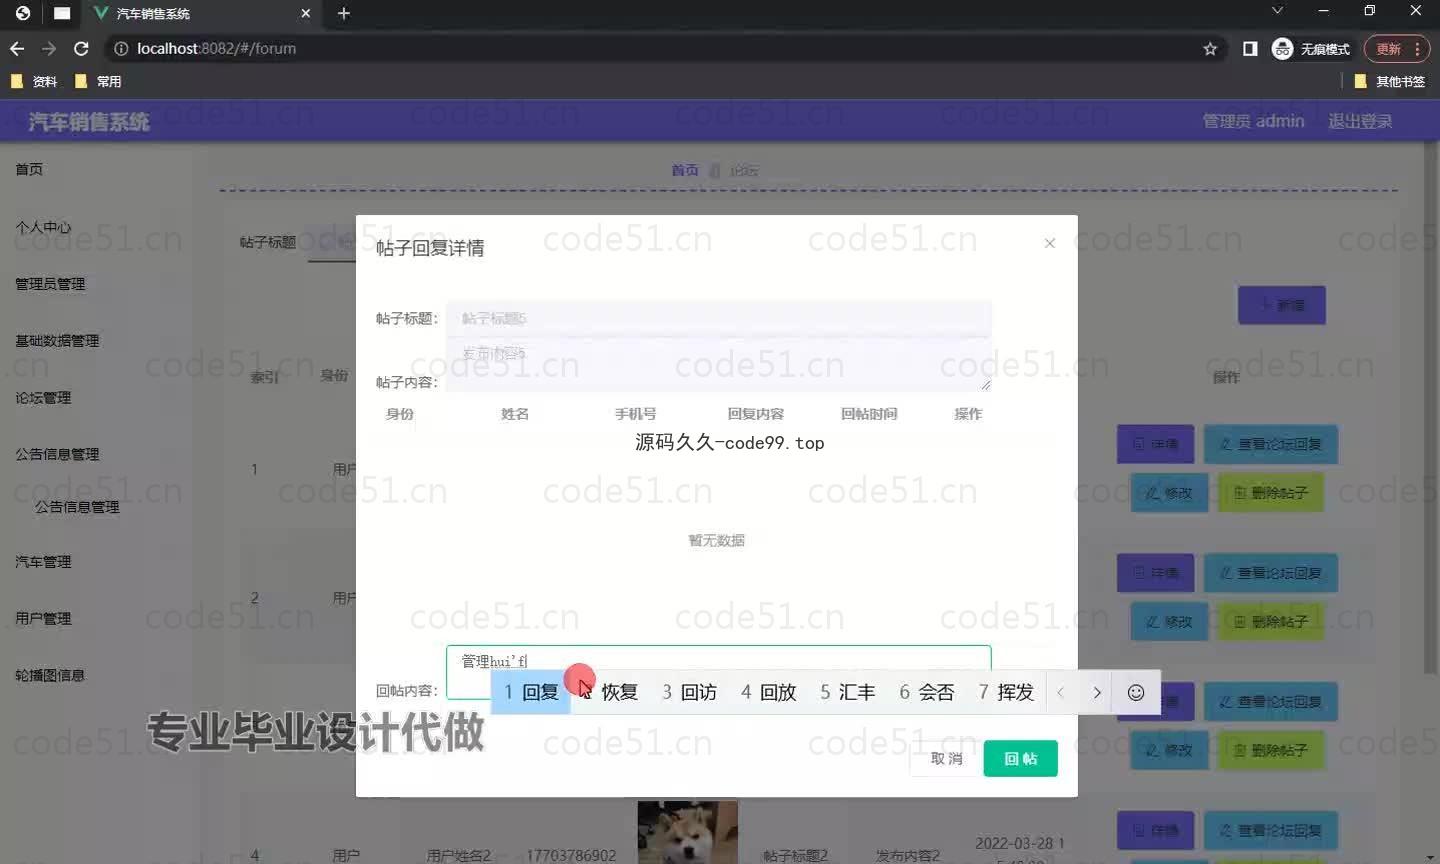This screenshot has width=1440, height=864.
Task: Click the 首页 breadcrumb
Action: [x=685, y=170]
